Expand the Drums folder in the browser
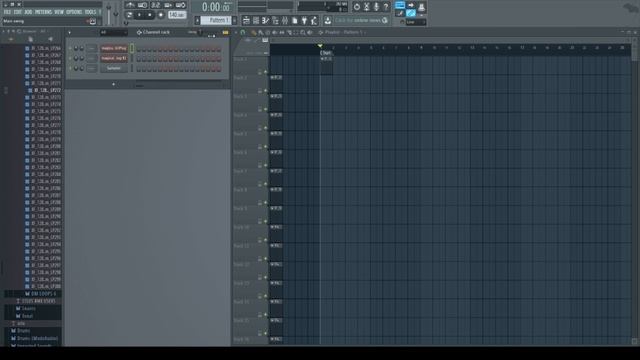 pyautogui.click(x=23, y=331)
